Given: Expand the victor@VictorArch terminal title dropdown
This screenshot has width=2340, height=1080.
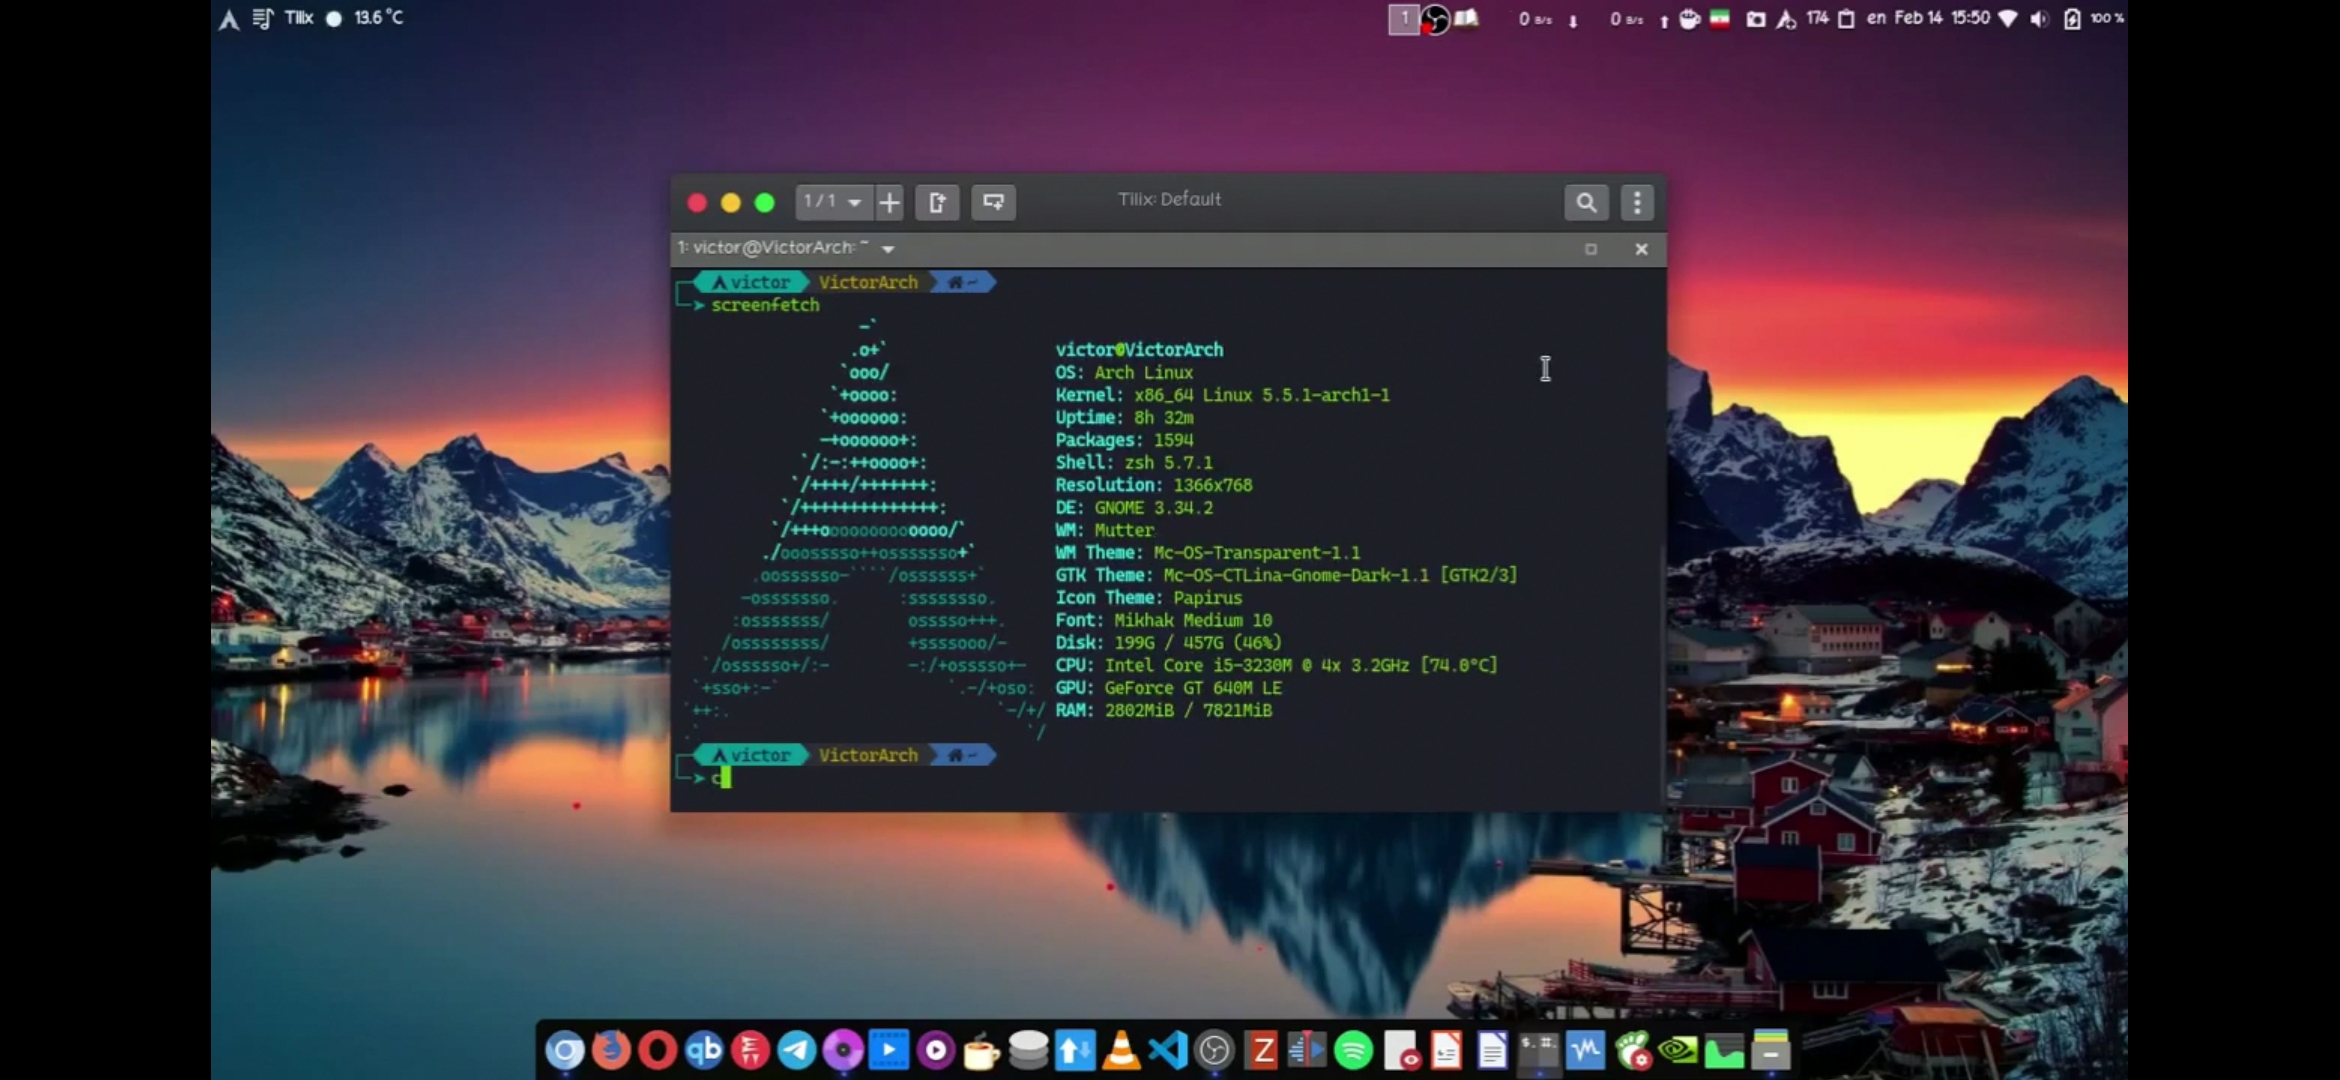Looking at the screenshot, I should click(x=888, y=249).
